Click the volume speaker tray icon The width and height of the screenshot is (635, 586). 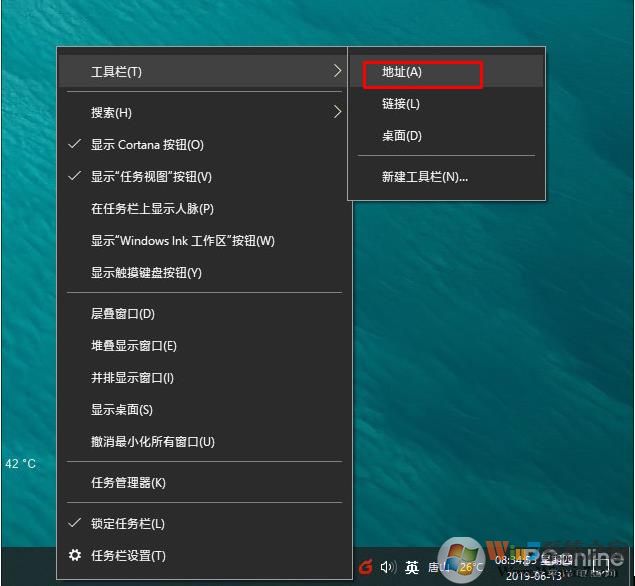[388, 567]
